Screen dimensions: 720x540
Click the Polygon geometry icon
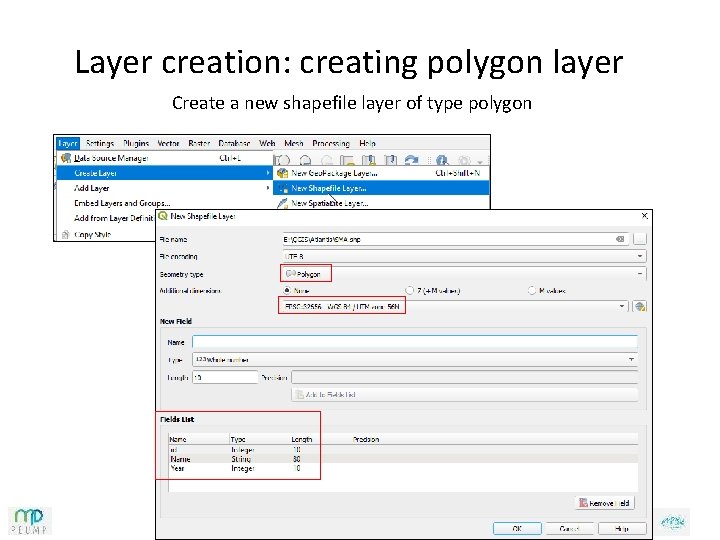pyautogui.click(x=290, y=274)
